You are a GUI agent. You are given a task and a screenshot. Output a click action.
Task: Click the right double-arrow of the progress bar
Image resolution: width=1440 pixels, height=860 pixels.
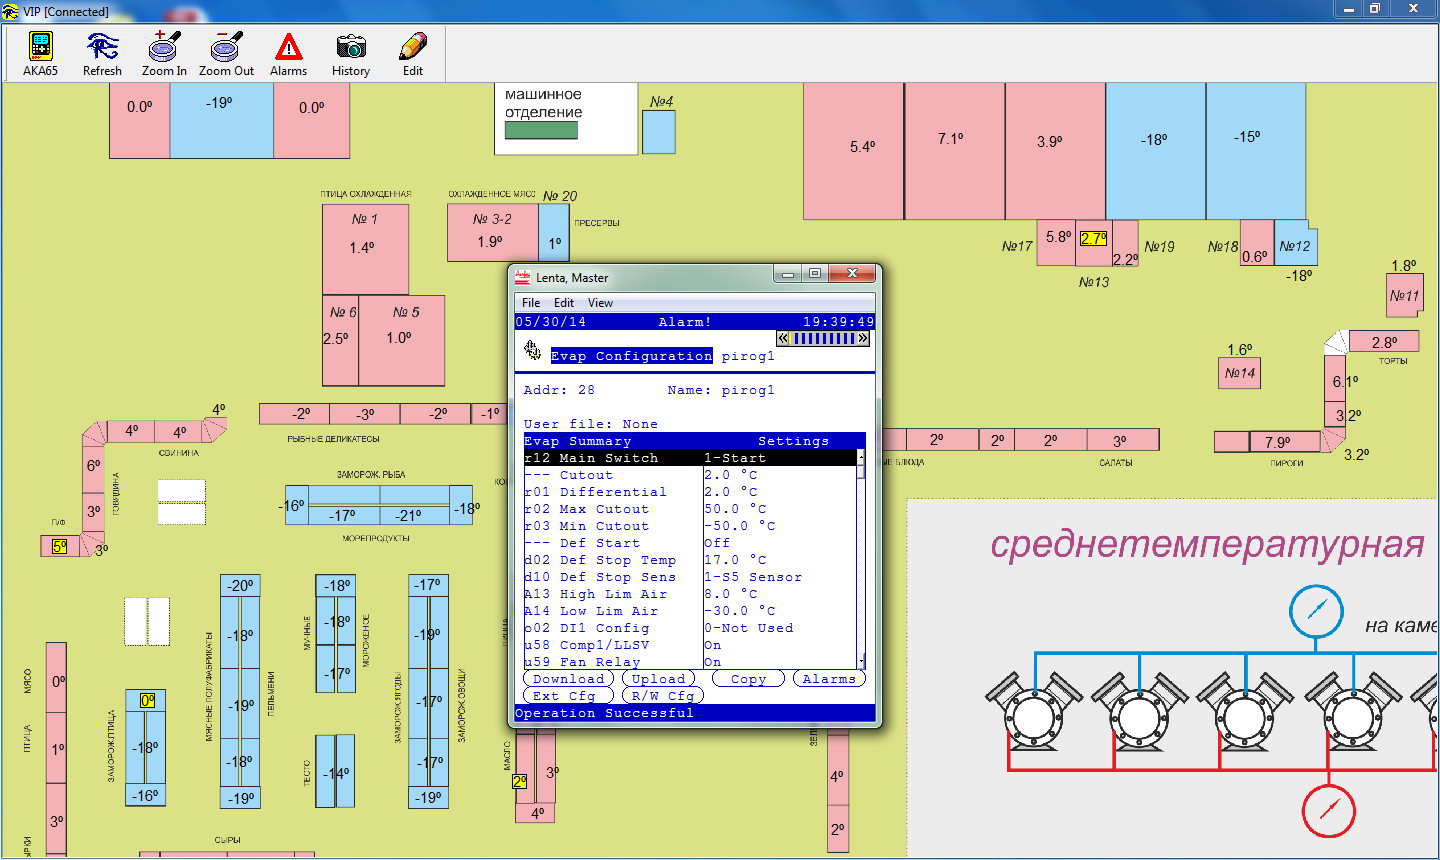(x=863, y=338)
